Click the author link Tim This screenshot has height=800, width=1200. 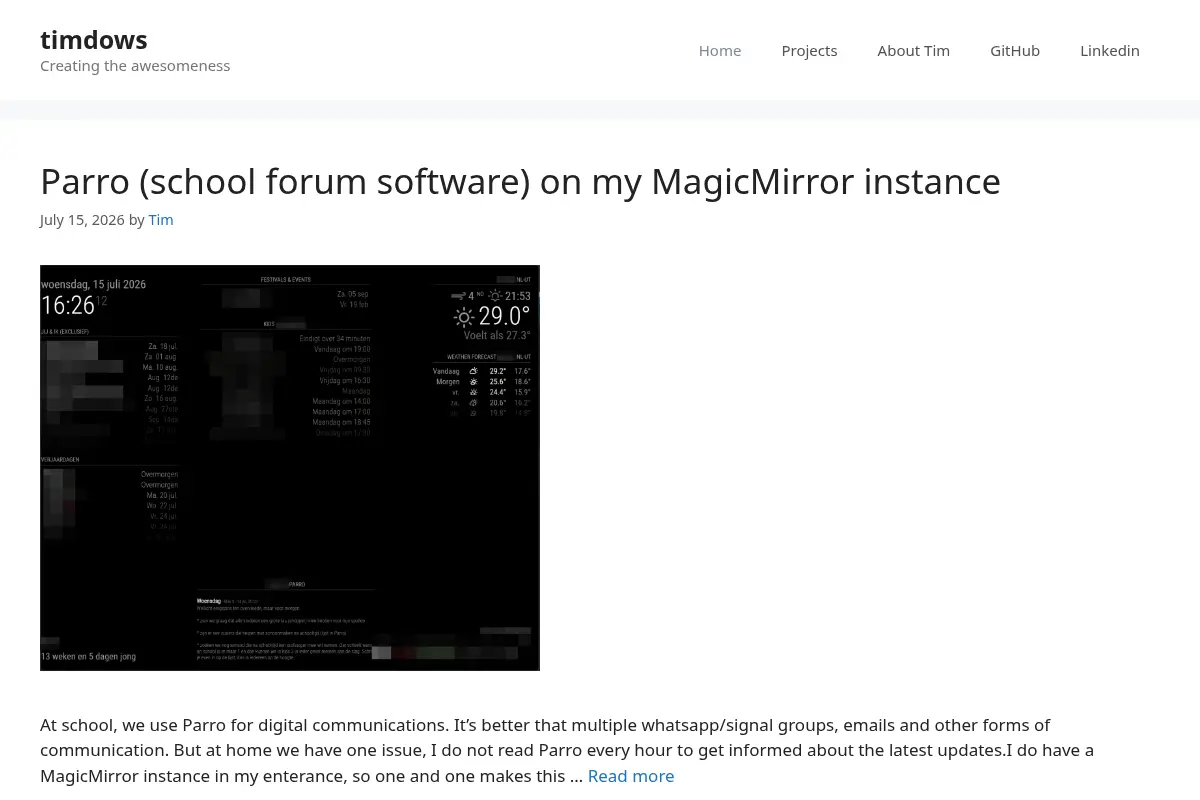pyautogui.click(x=161, y=220)
